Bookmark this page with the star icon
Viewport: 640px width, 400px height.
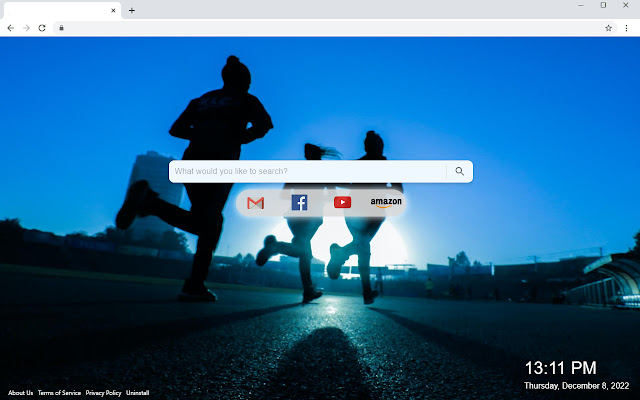608,28
